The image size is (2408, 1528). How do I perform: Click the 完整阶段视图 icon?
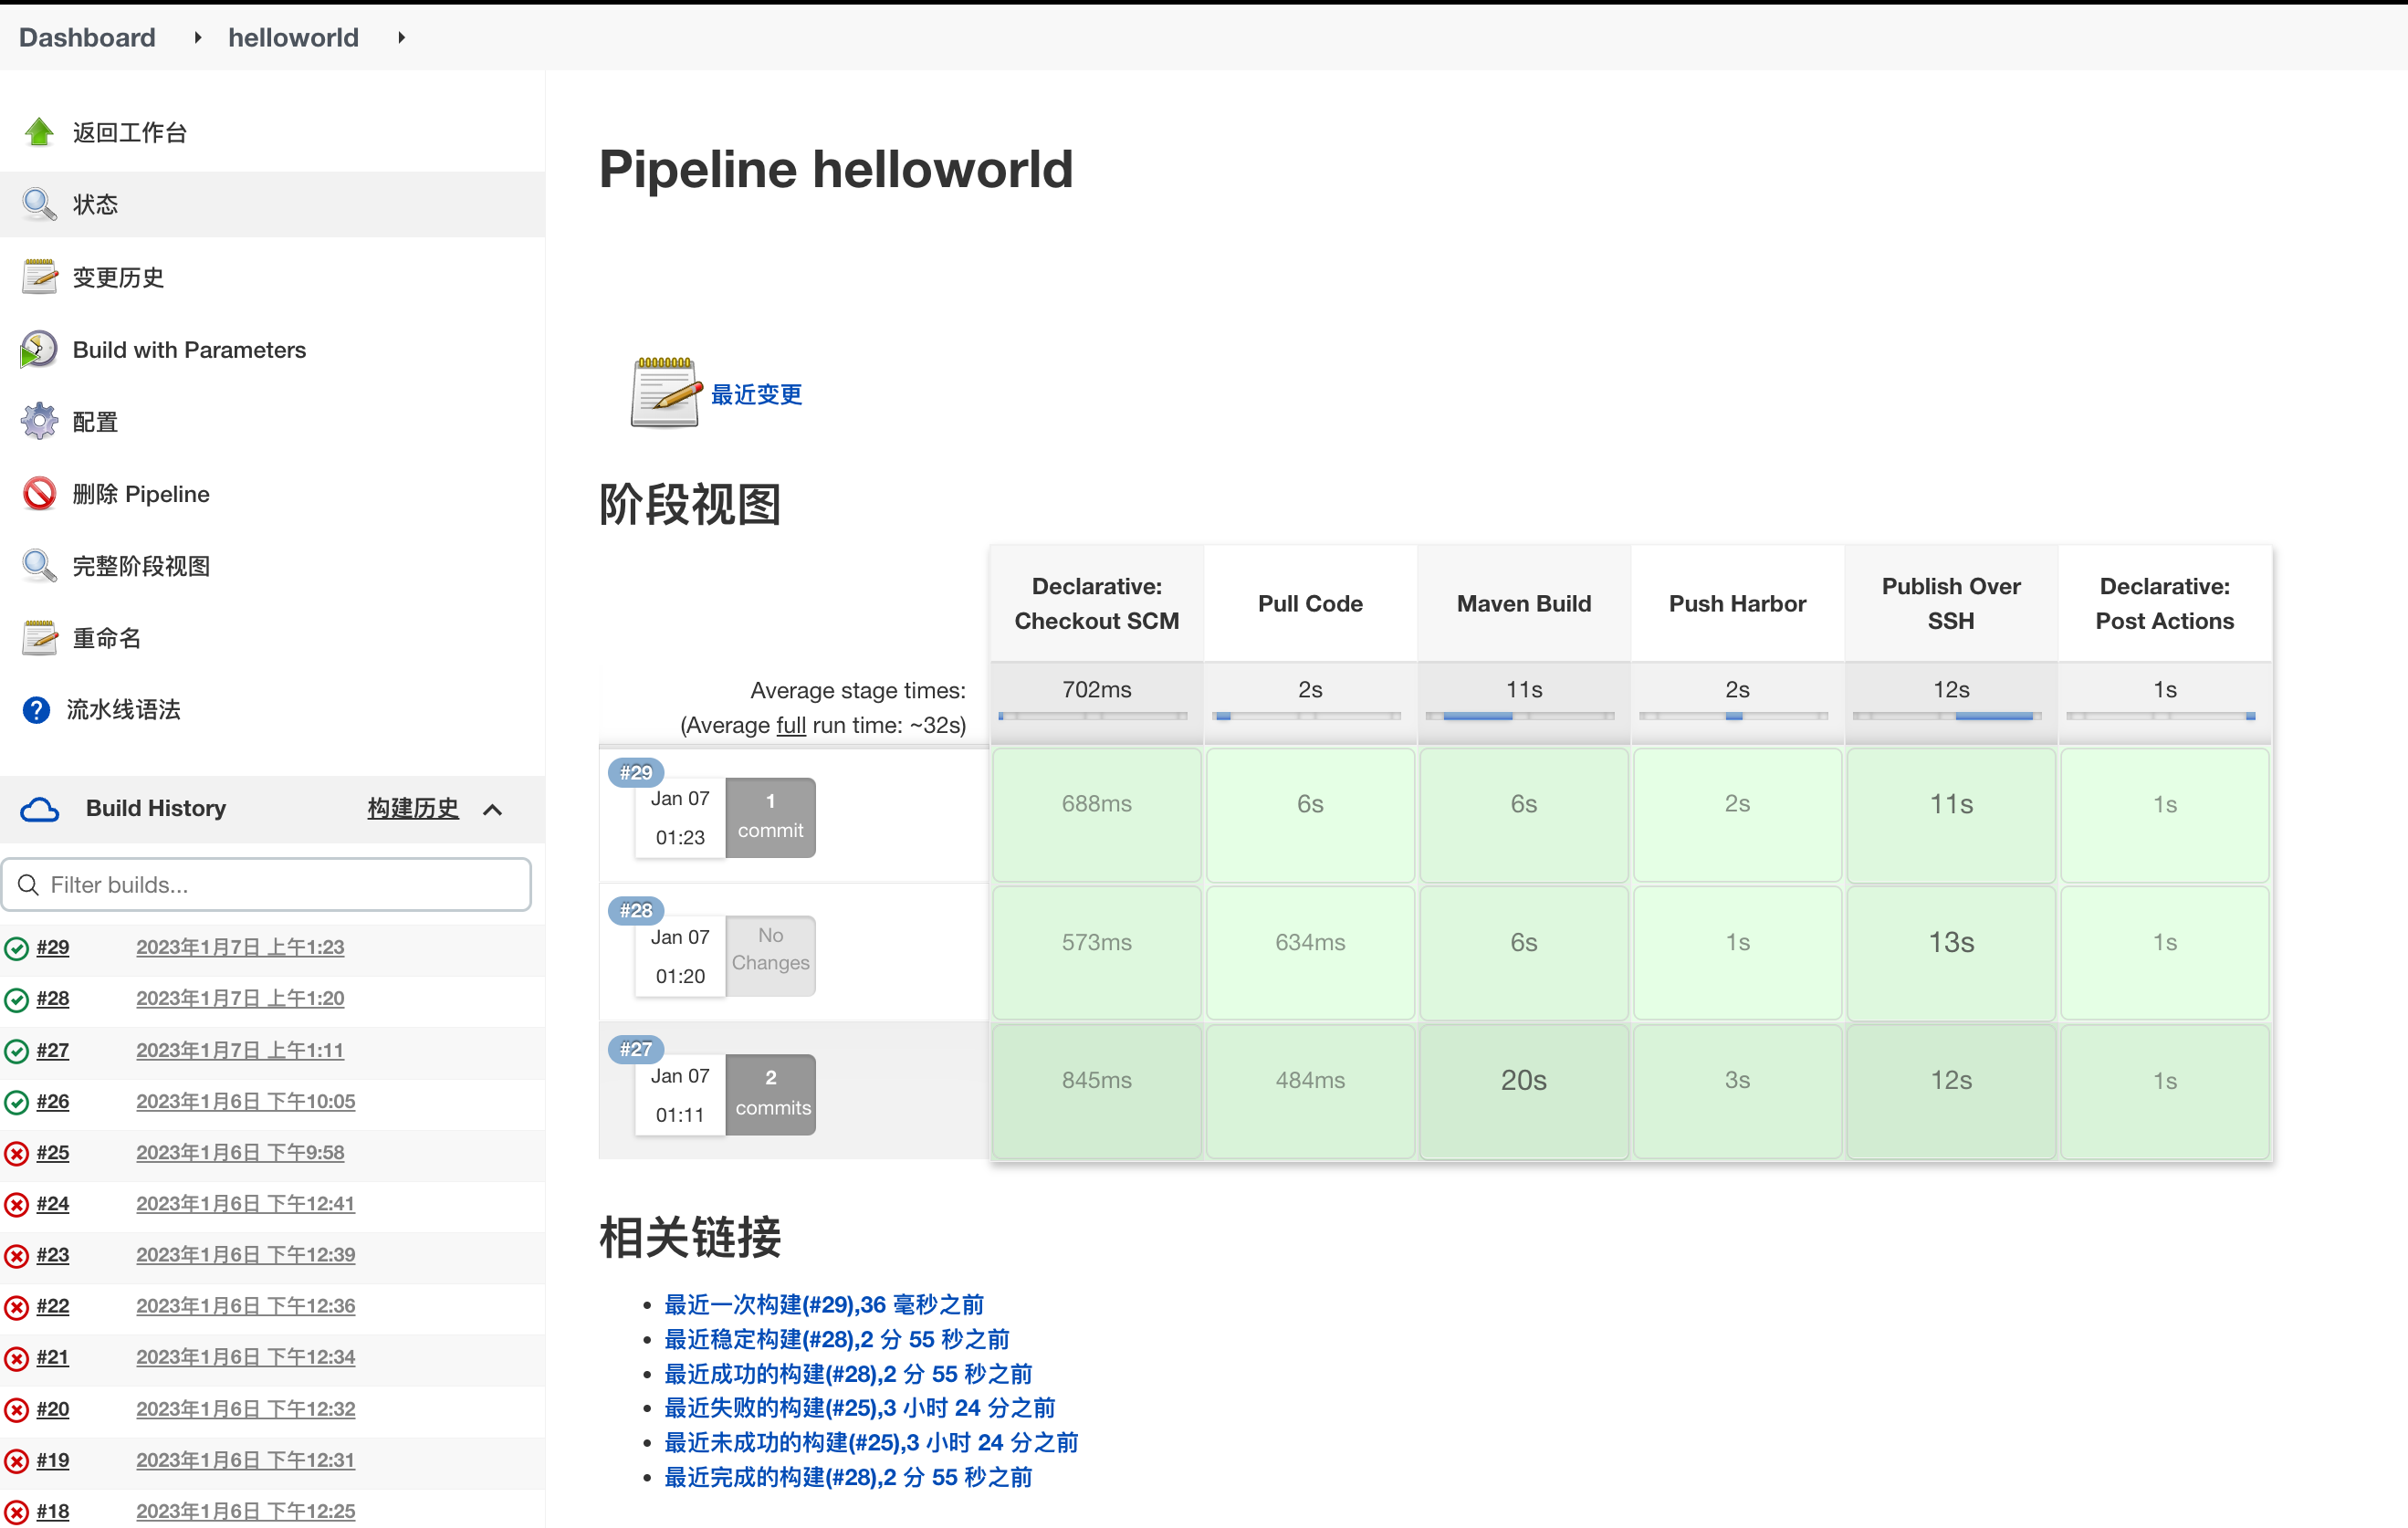point(38,565)
